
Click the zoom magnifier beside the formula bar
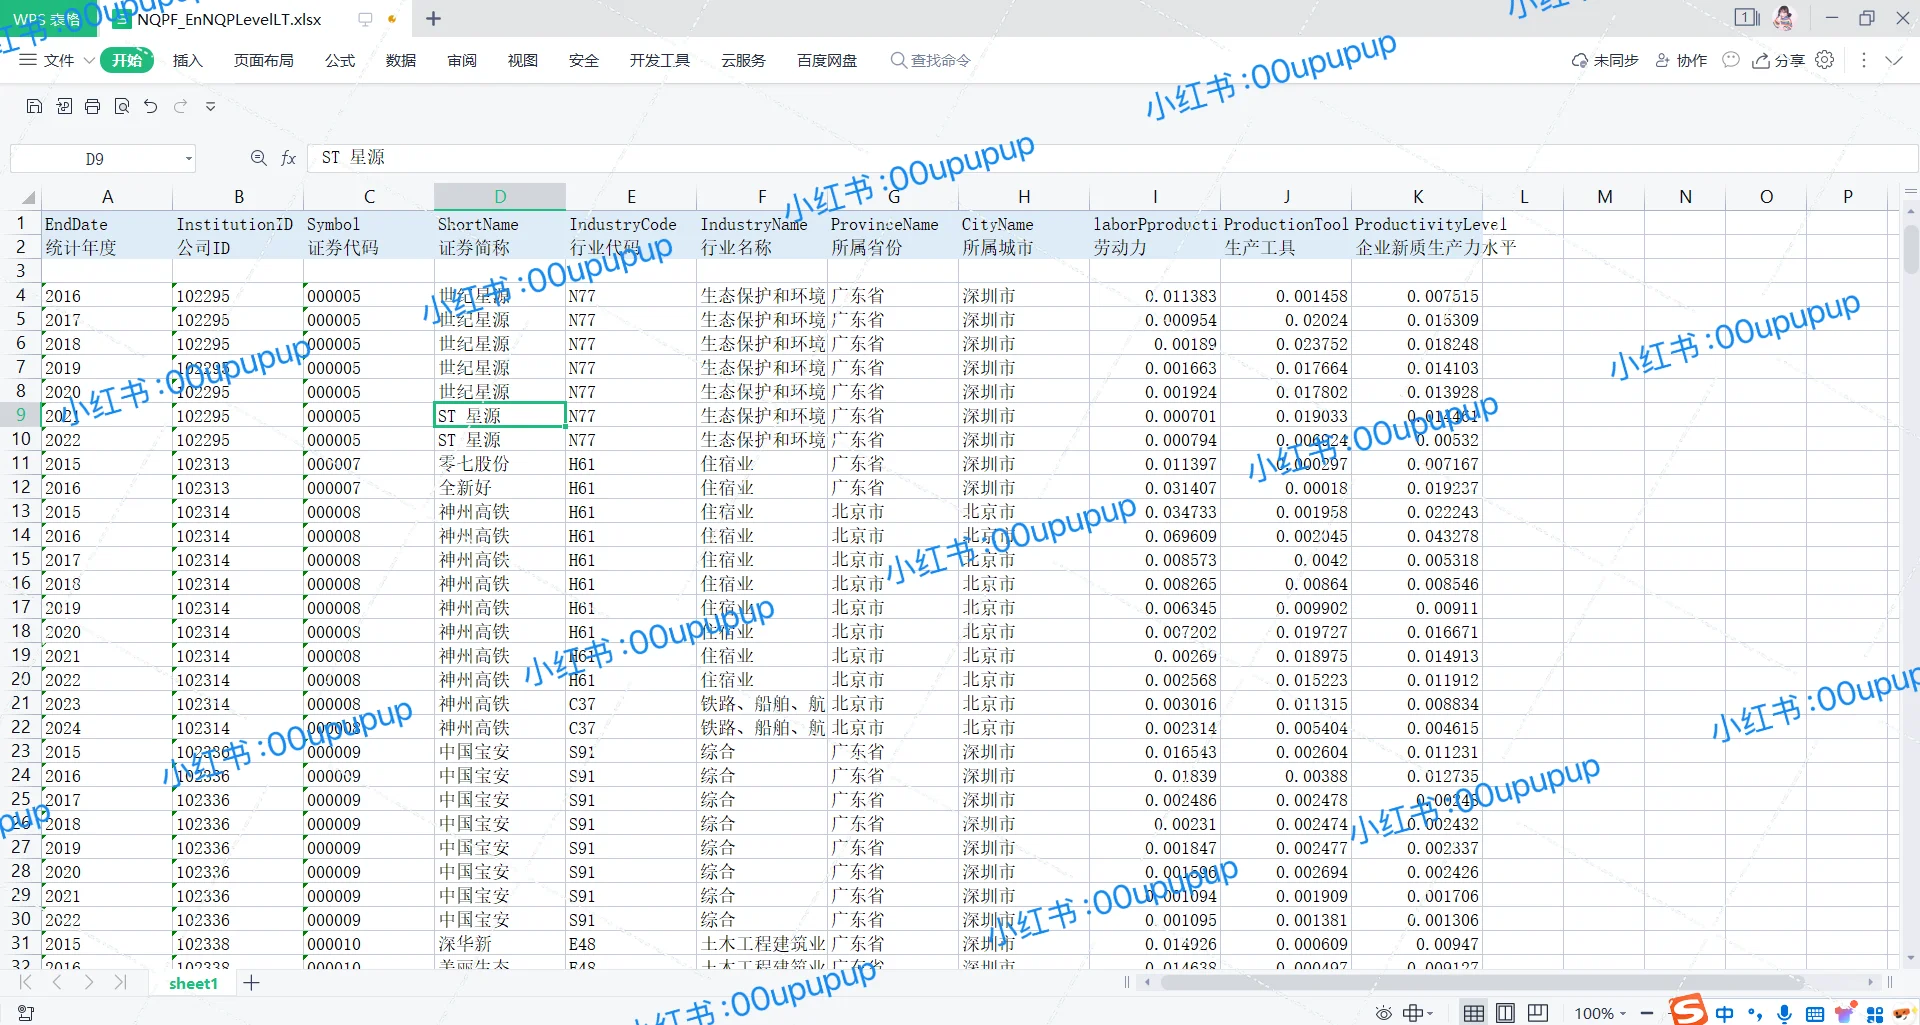[x=258, y=158]
